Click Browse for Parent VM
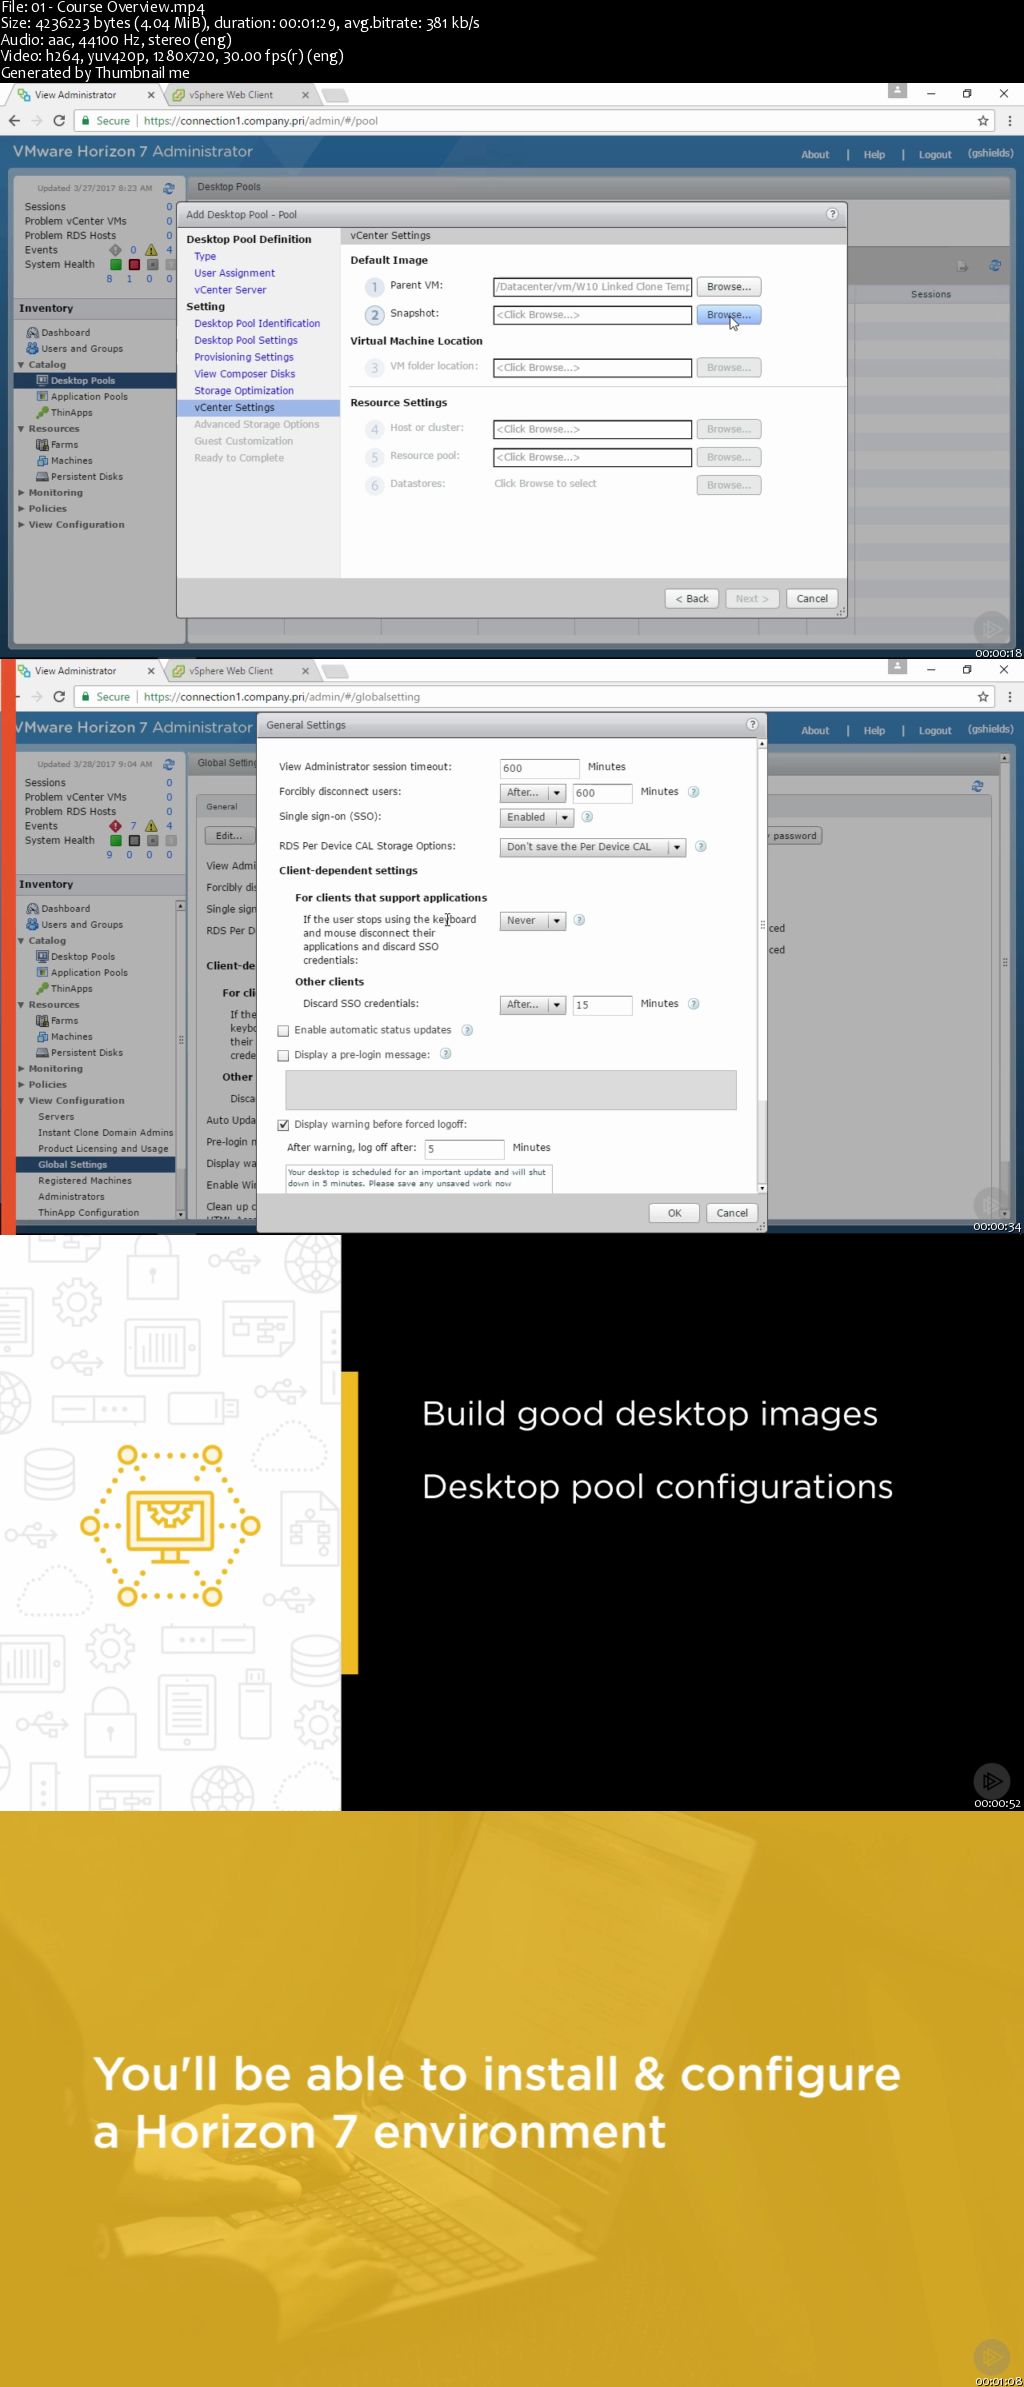Viewport: 1024px width, 2387px height. tap(729, 287)
